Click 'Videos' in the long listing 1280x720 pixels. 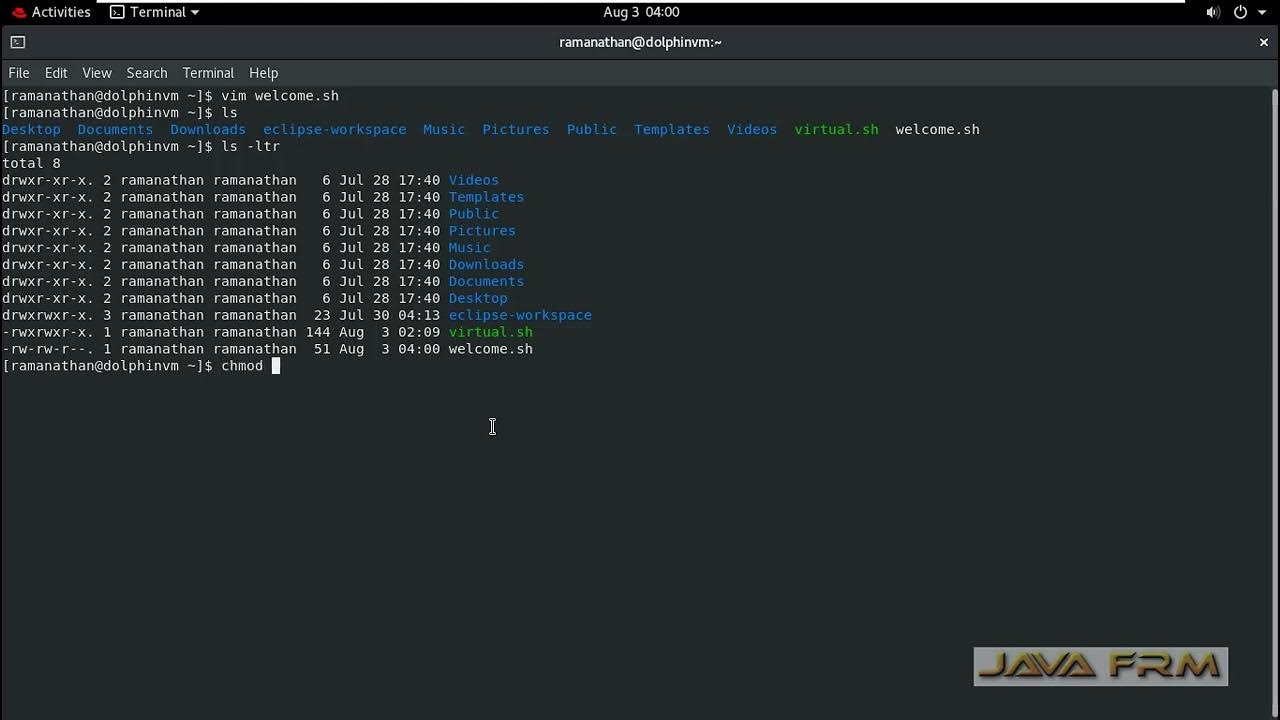(474, 181)
